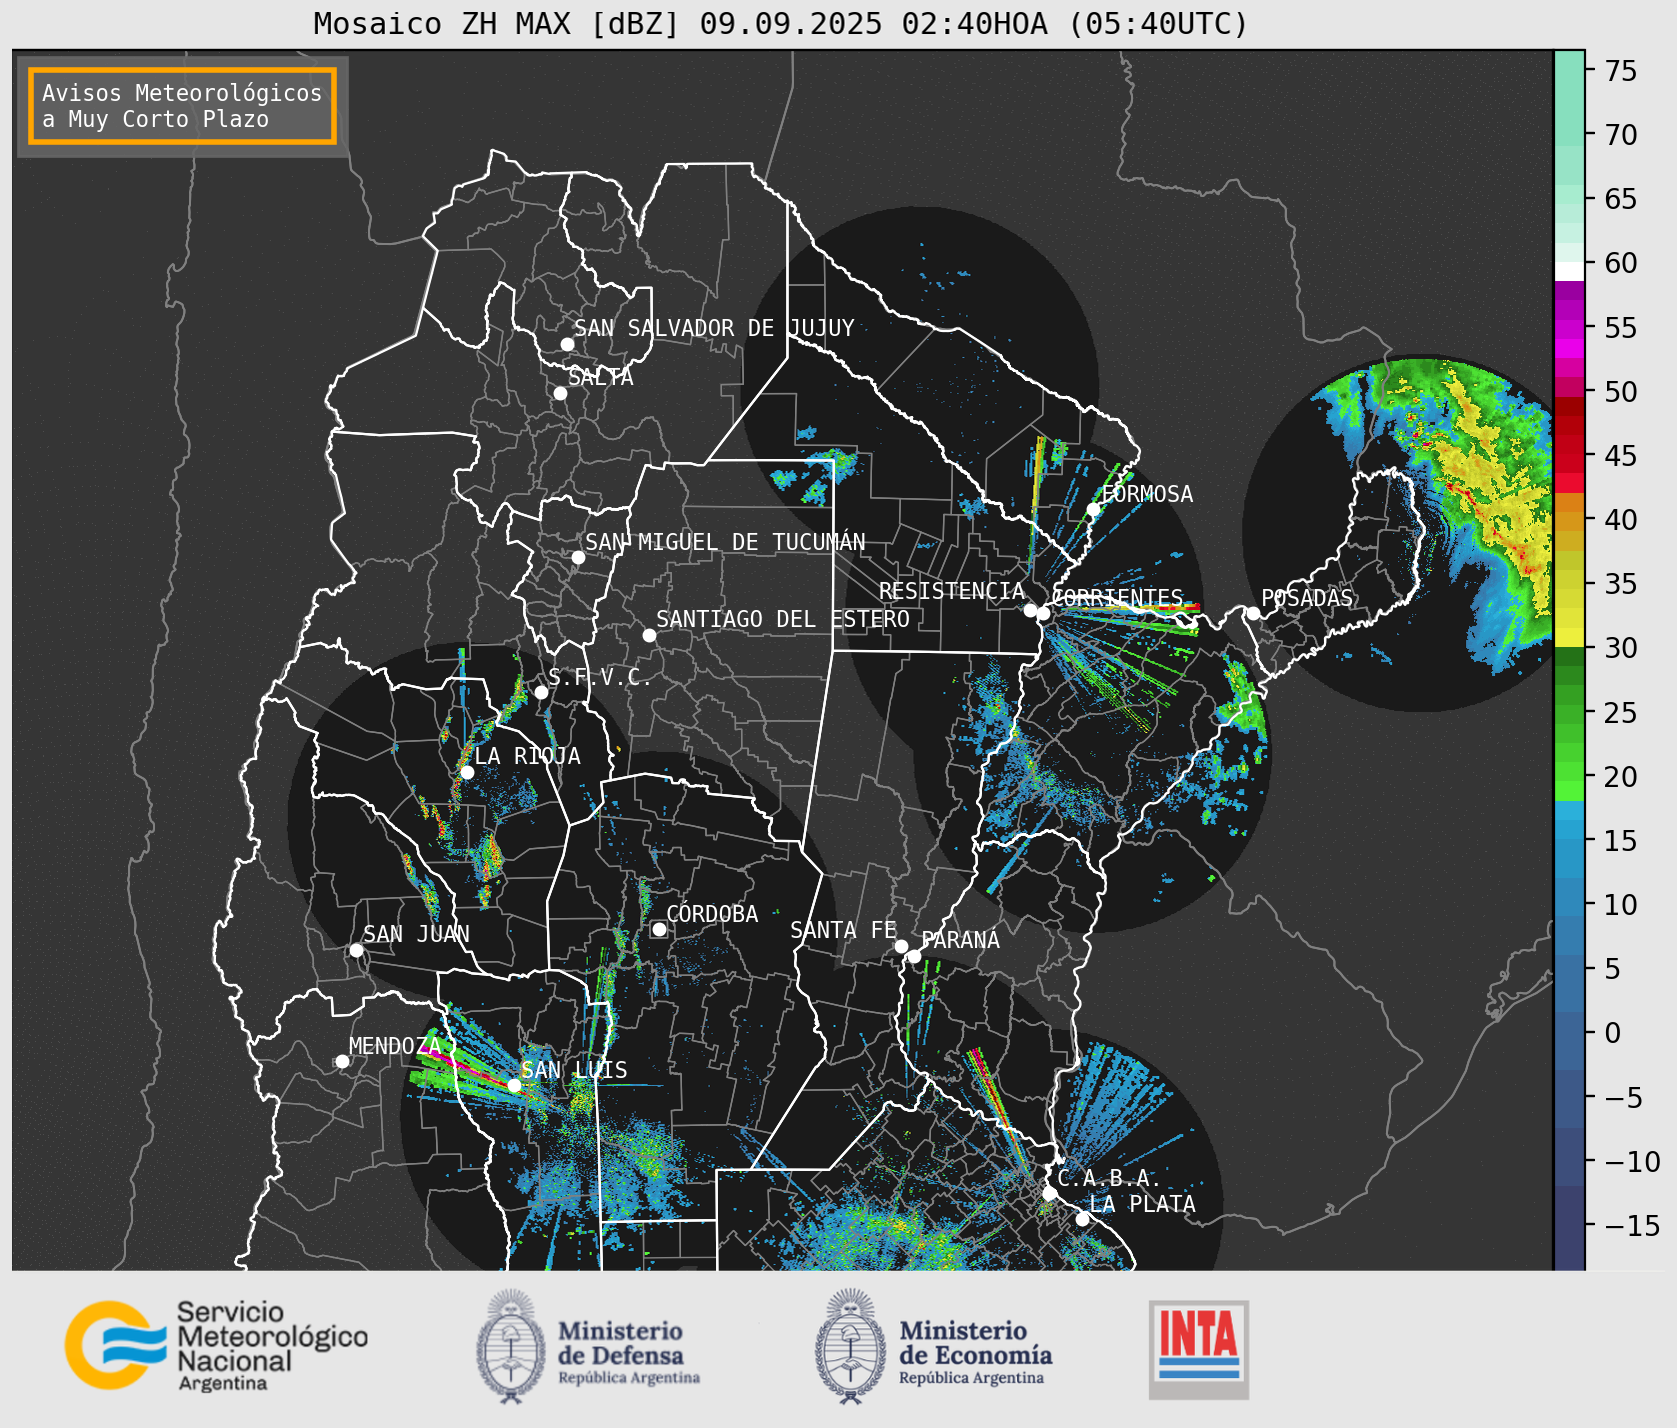Screen dimensions: 1677x1428
Task: Select the La Plata city marker dot
Action: (x=1082, y=1219)
